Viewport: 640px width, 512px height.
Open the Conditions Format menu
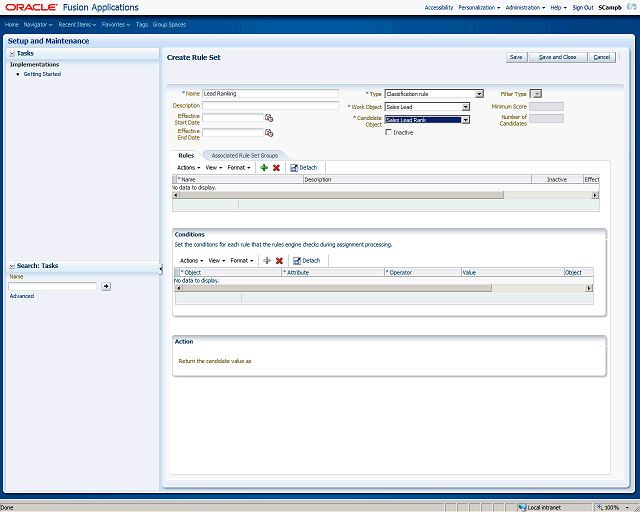click(242, 261)
